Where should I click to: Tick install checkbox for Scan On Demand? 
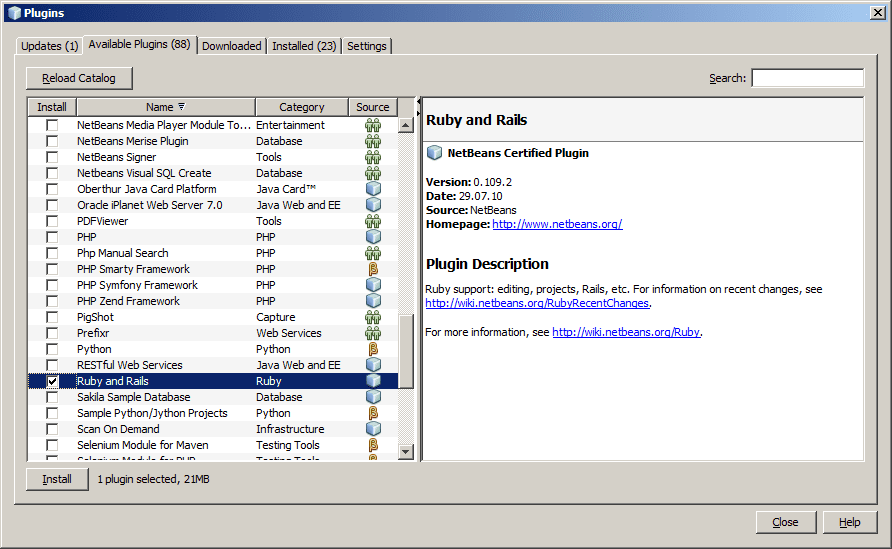[x=52, y=429]
